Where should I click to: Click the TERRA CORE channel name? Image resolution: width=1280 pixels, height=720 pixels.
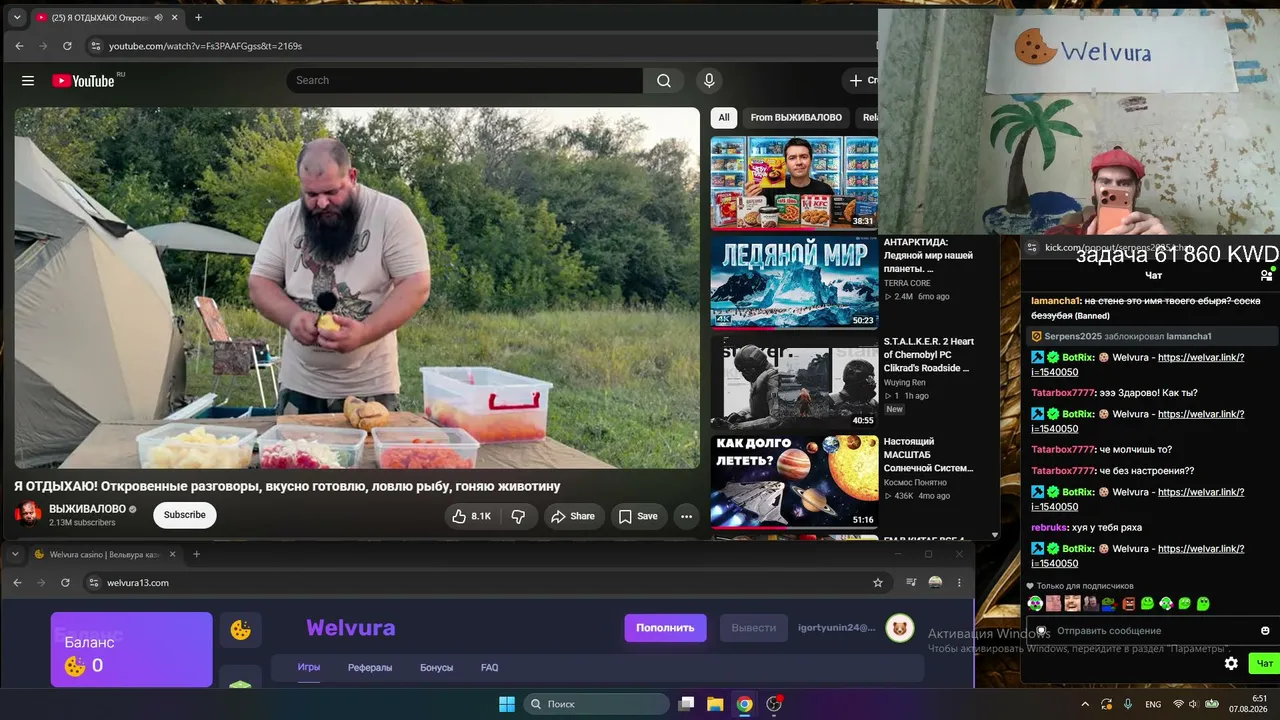coord(907,283)
